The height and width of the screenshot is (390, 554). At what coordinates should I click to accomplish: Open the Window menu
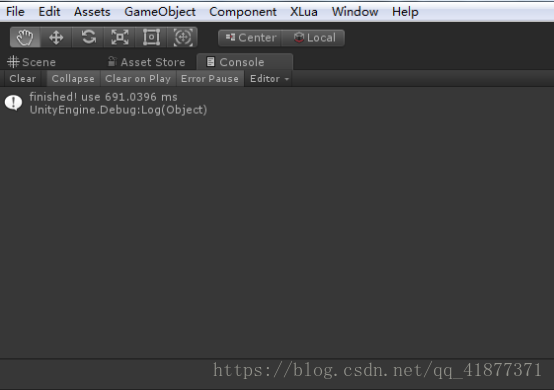tap(355, 12)
